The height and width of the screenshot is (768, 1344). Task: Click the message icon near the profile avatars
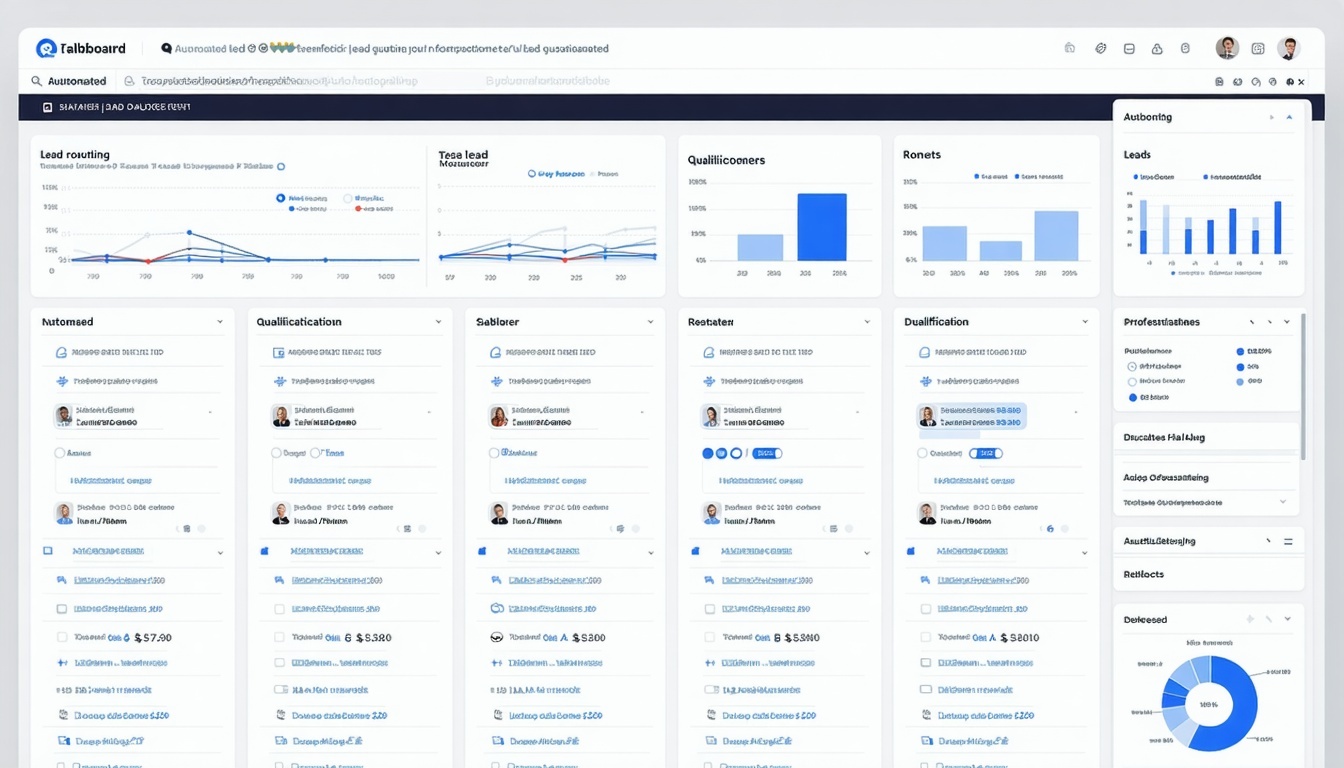coord(1129,49)
